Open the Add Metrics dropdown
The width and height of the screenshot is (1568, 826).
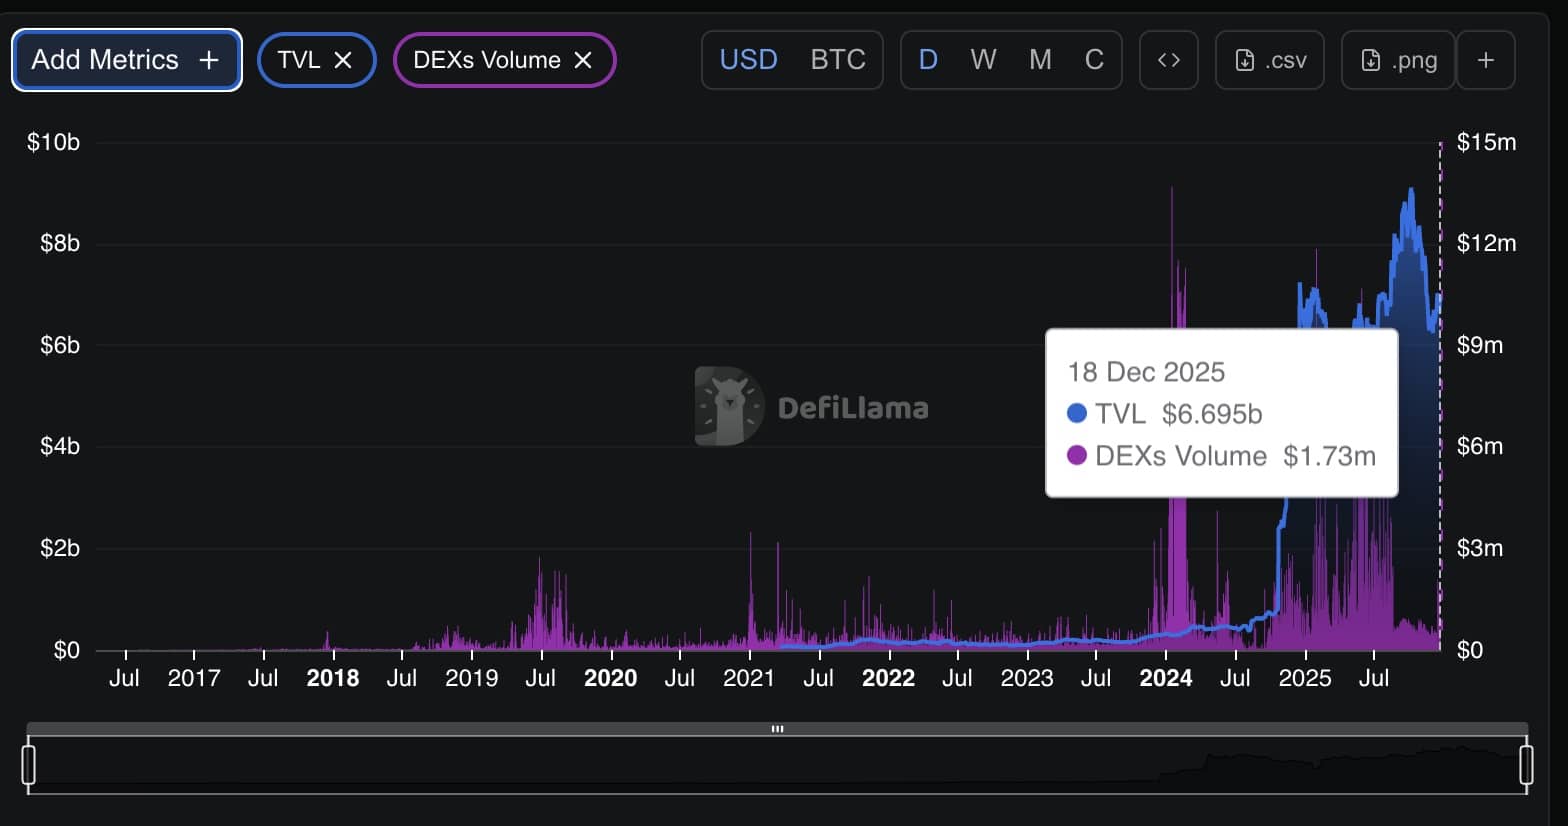pos(126,60)
